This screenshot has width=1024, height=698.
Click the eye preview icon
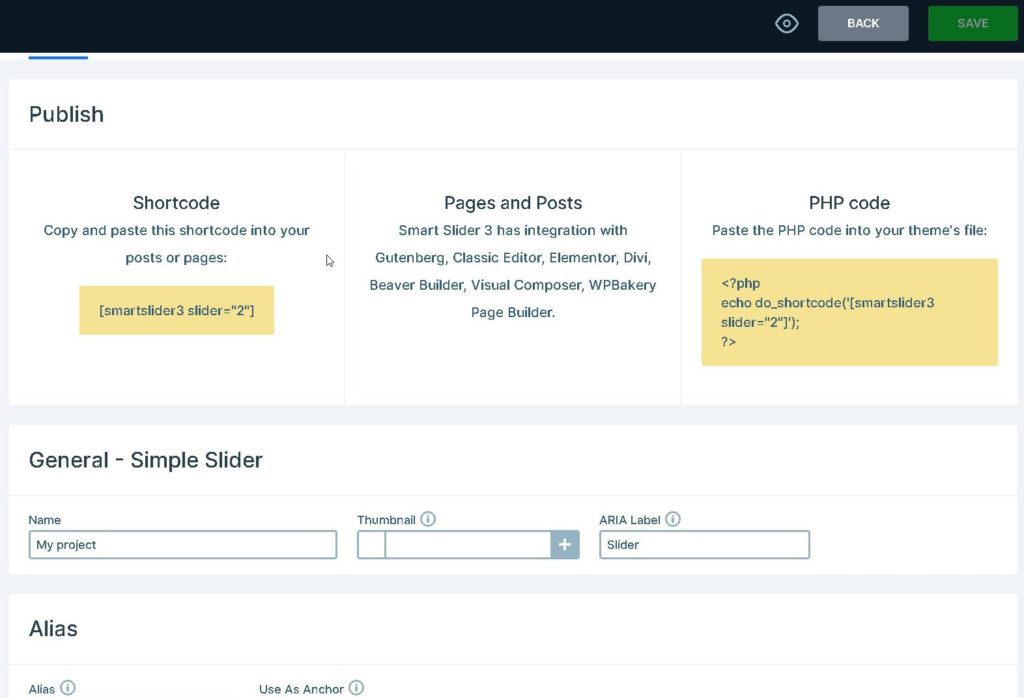point(787,24)
